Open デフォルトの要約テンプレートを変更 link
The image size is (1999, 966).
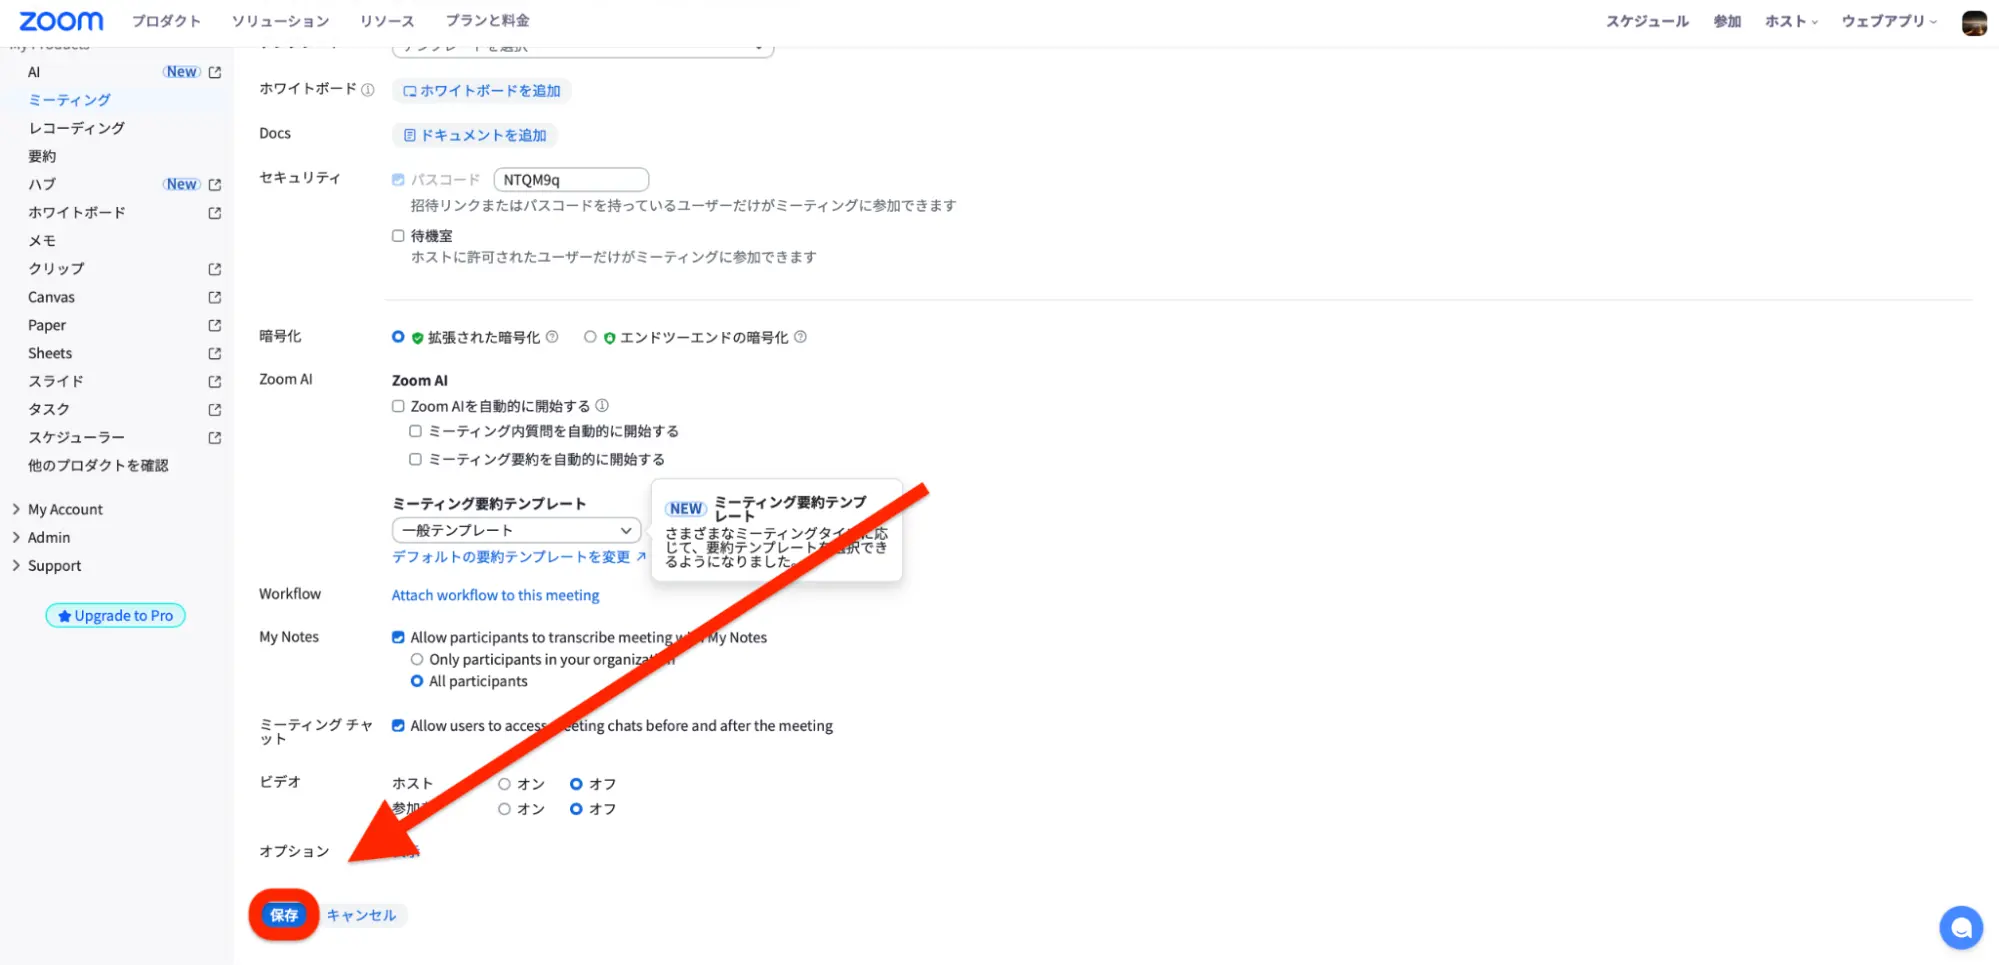point(519,557)
